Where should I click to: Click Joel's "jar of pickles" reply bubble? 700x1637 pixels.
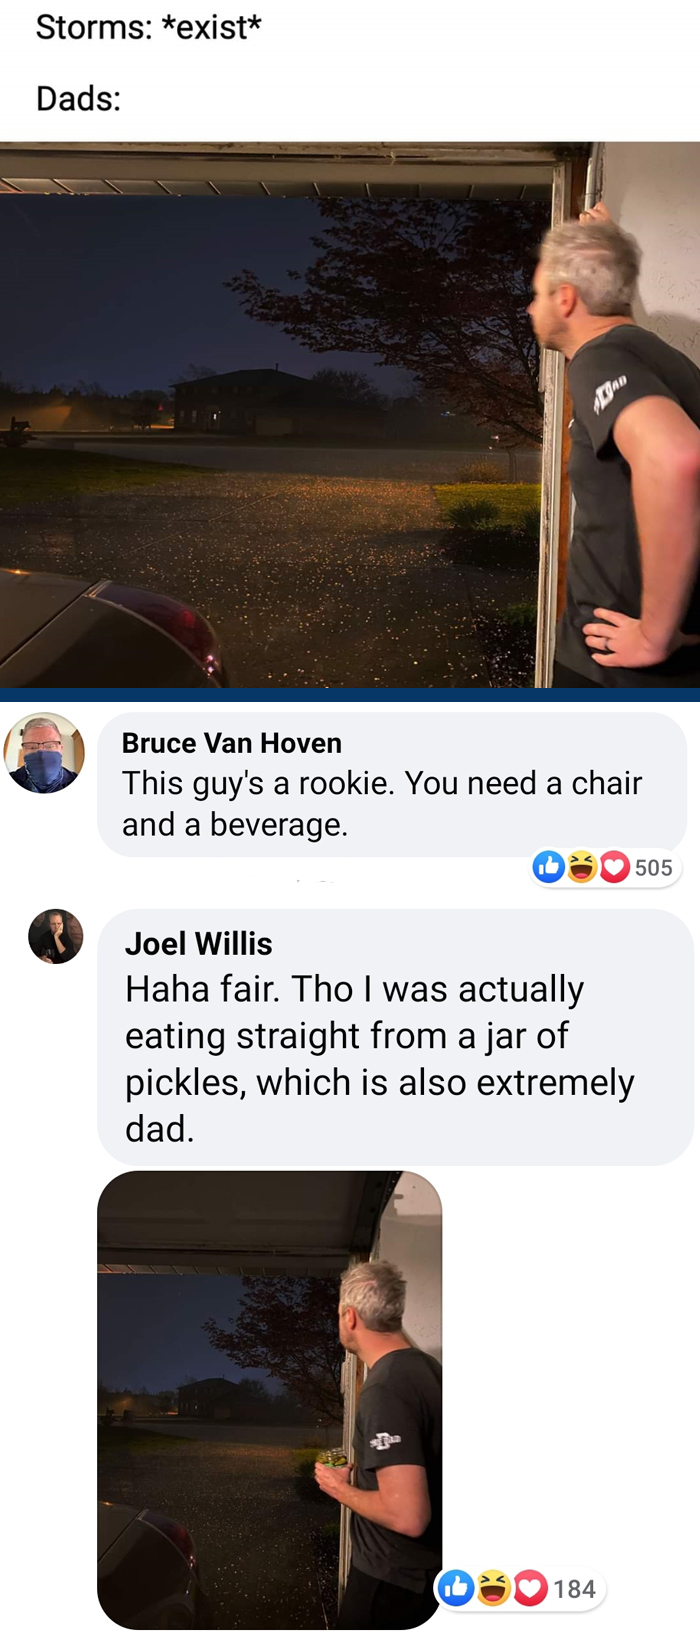pos(395,1037)
